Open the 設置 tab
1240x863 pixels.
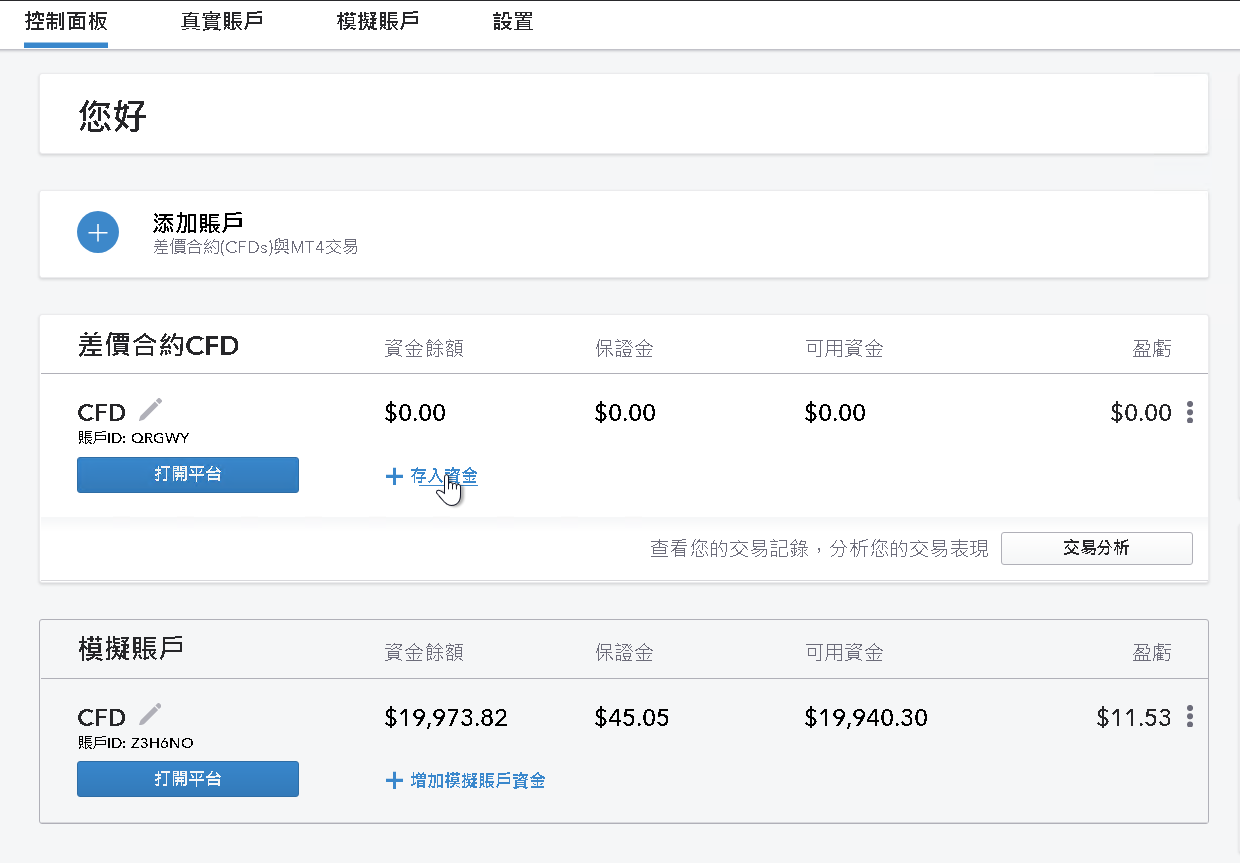pyautogui.click(x=512, y=20)
